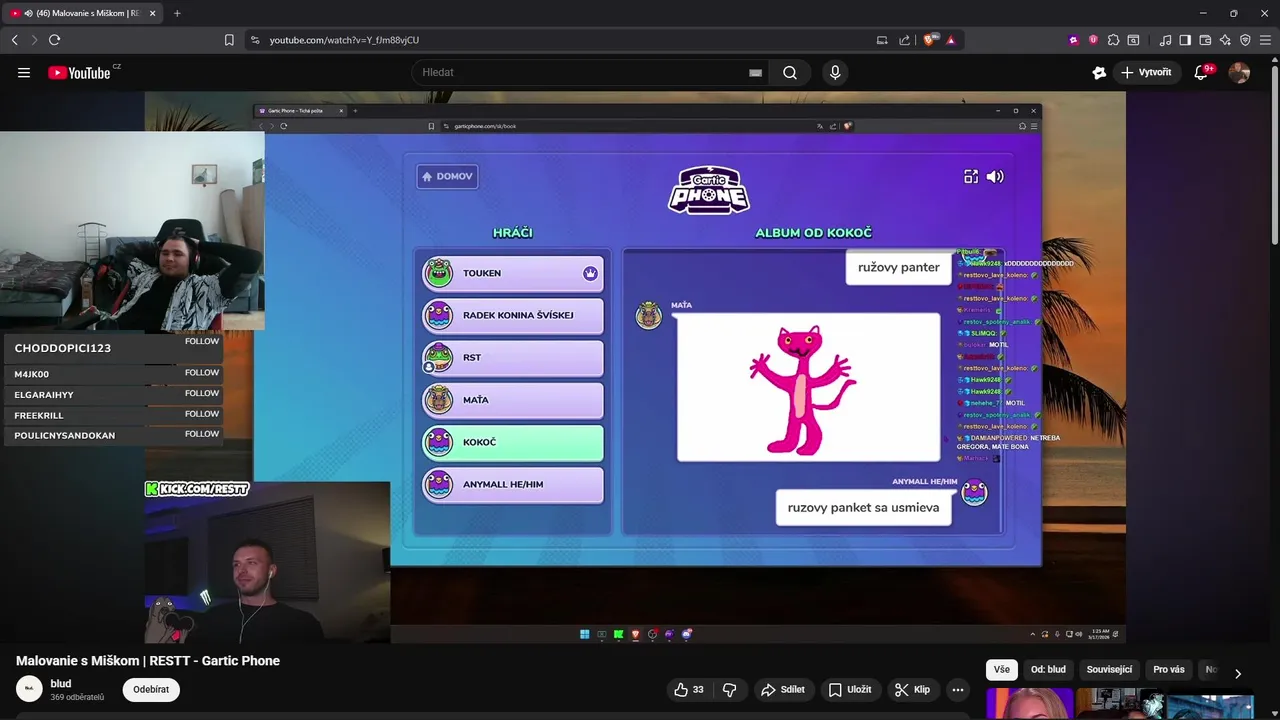Viewport: 1280px width, 720px height.
Task: Click the Sdílet share button
Action: coord(783,689)
